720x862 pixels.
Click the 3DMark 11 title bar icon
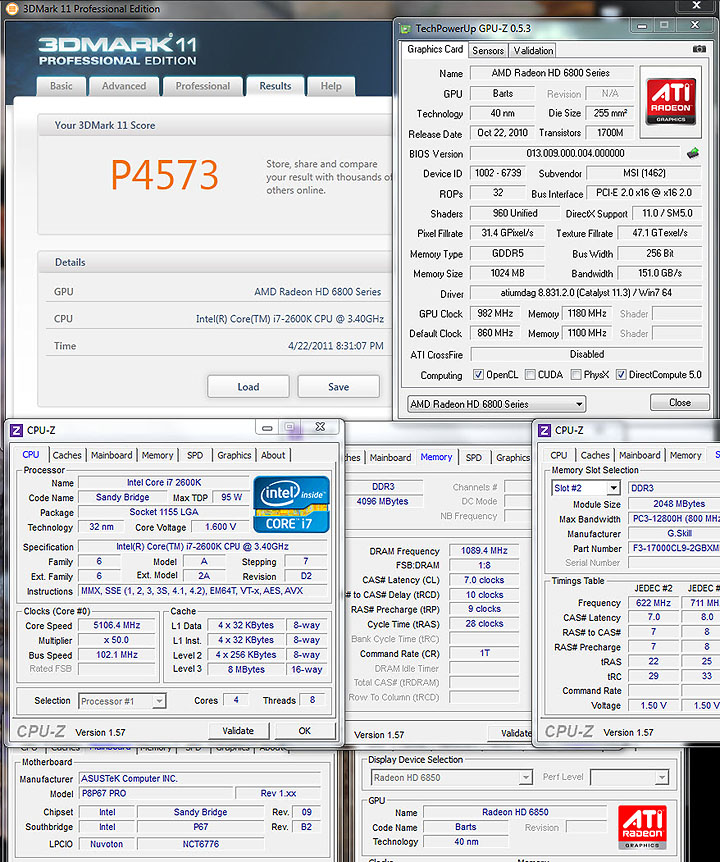click(12, 8)
